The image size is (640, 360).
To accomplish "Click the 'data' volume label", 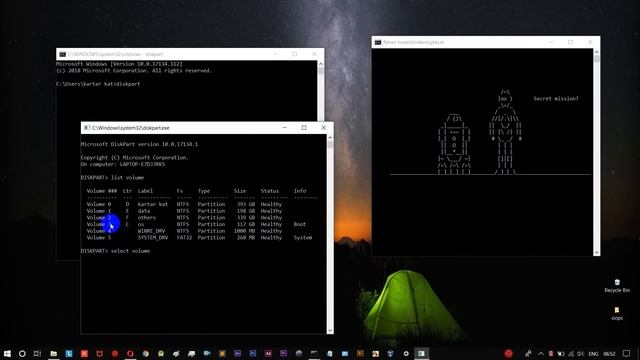I will click(x=144, y=211).
